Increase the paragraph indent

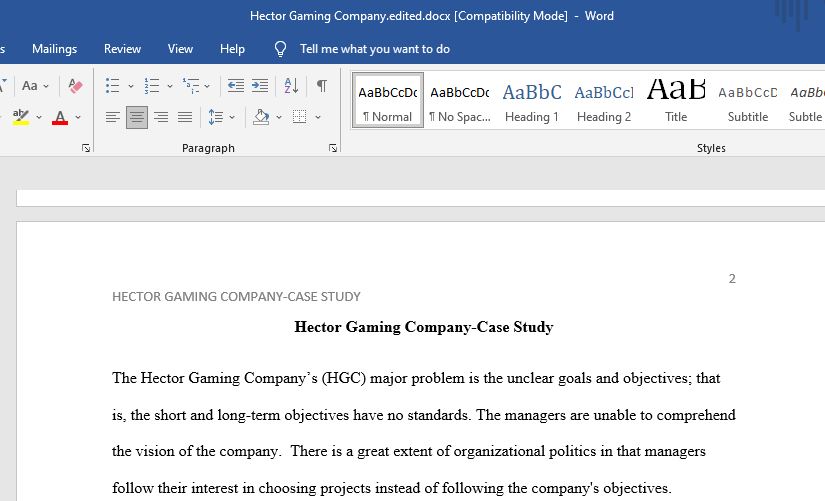(x=259, y=86)
